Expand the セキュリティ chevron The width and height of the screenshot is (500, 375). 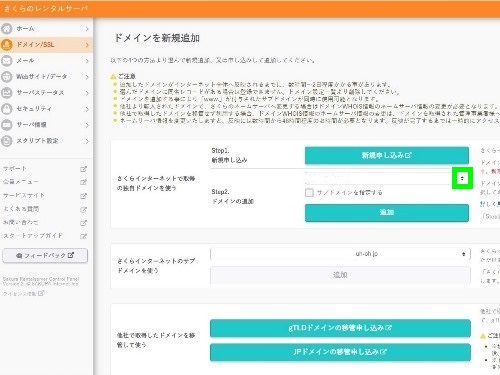point(87,109)
